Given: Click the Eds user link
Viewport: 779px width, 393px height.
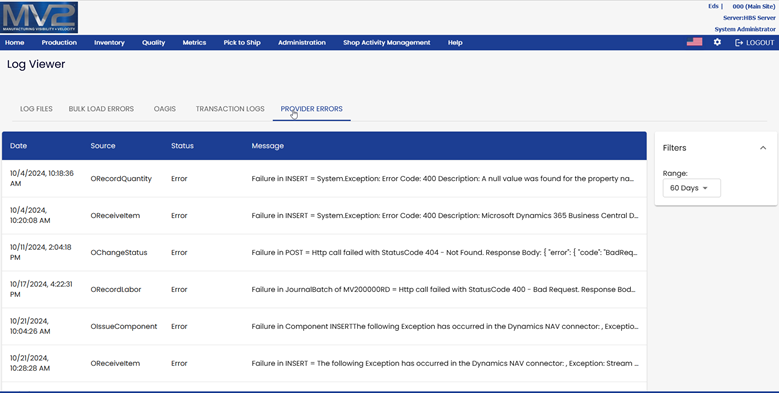Looking at the screenshot, I should pos(713,6).
